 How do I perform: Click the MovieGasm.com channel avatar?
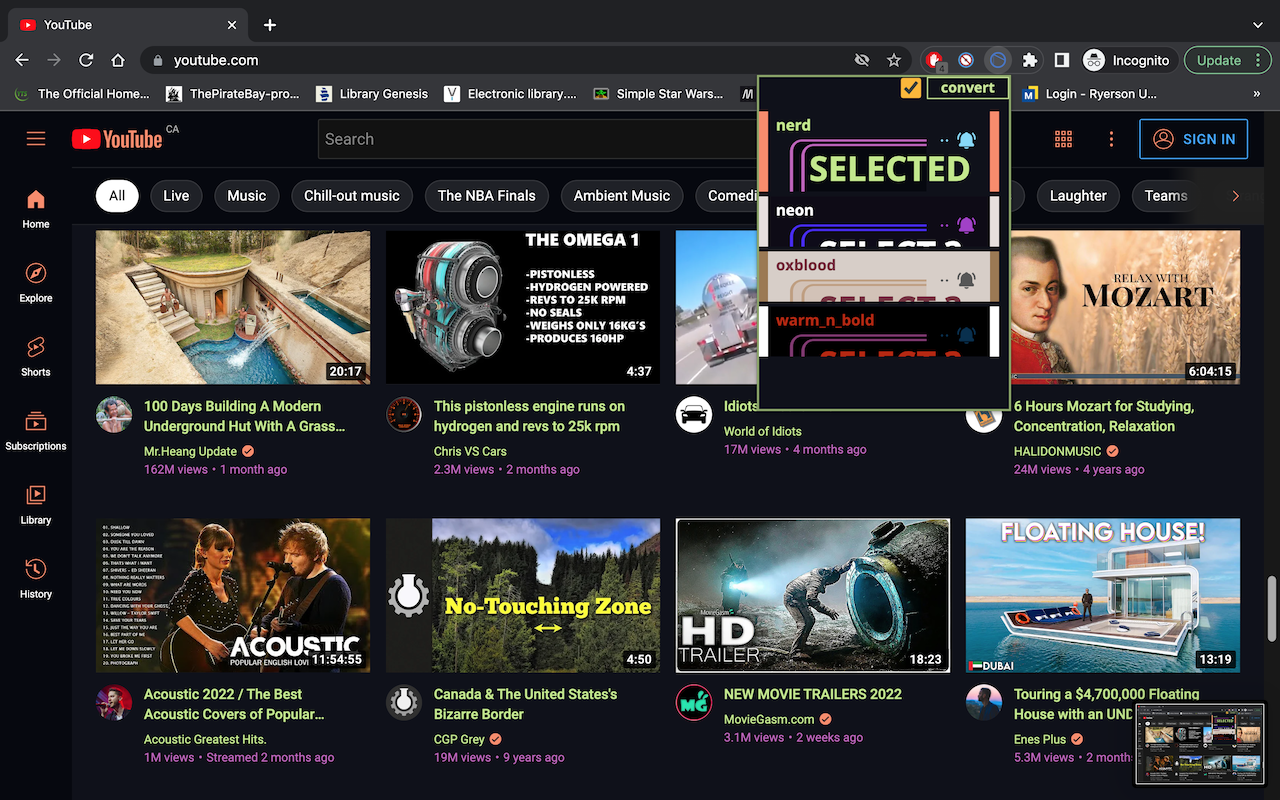(x=694, y=702)
